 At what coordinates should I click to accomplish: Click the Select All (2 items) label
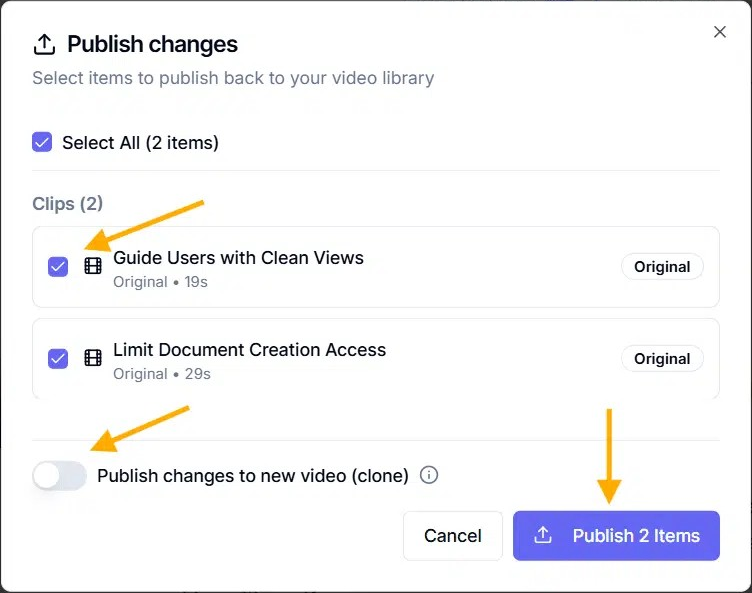(x=140, y=143)
